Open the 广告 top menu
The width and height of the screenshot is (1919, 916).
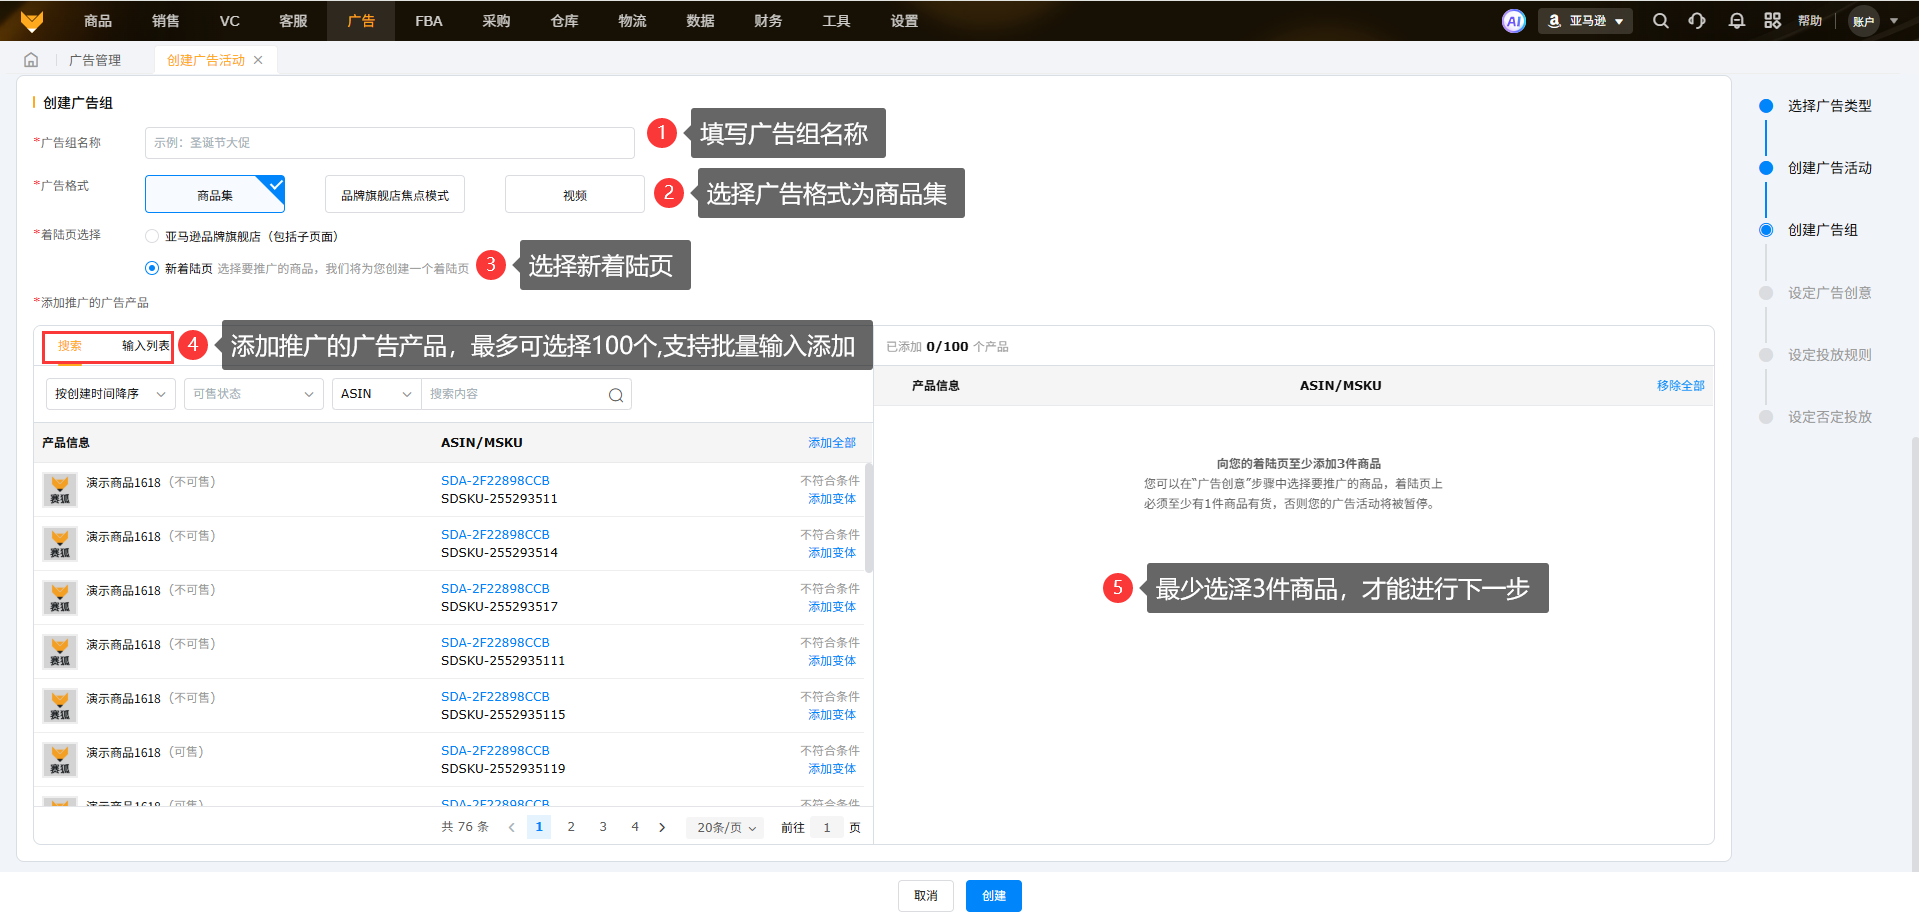(x=360, y=21)
